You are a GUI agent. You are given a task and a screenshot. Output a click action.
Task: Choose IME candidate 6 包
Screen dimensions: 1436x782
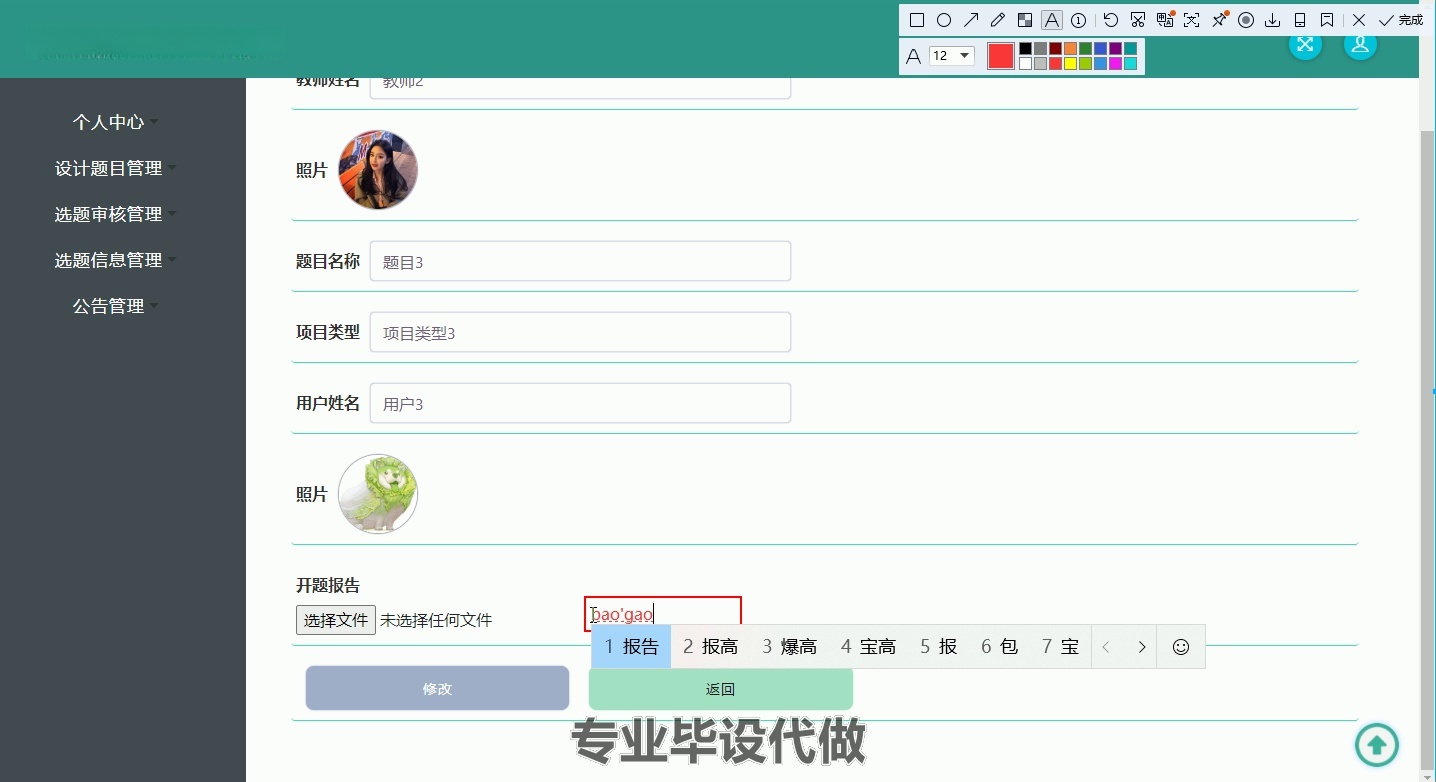coord(999,647)
